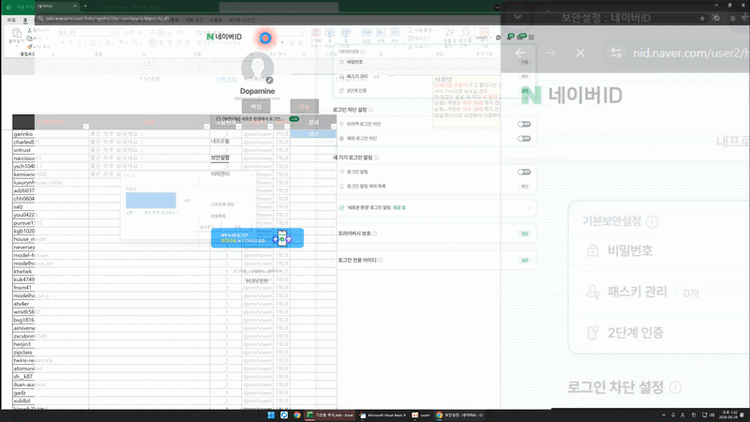The width and height of the screenshot is (750, 422).
Task: Bookmark the page with the star icon
Action: tap(702, 18)
